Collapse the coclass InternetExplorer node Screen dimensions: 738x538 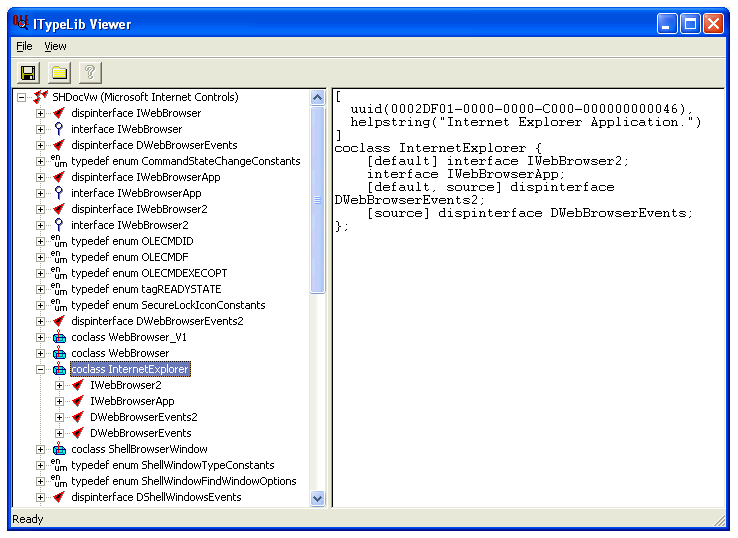[41, 369]
